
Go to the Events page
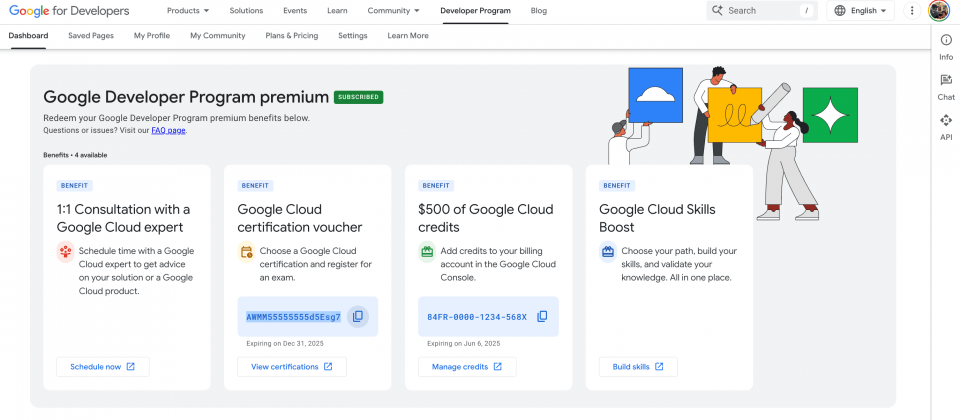295,10
